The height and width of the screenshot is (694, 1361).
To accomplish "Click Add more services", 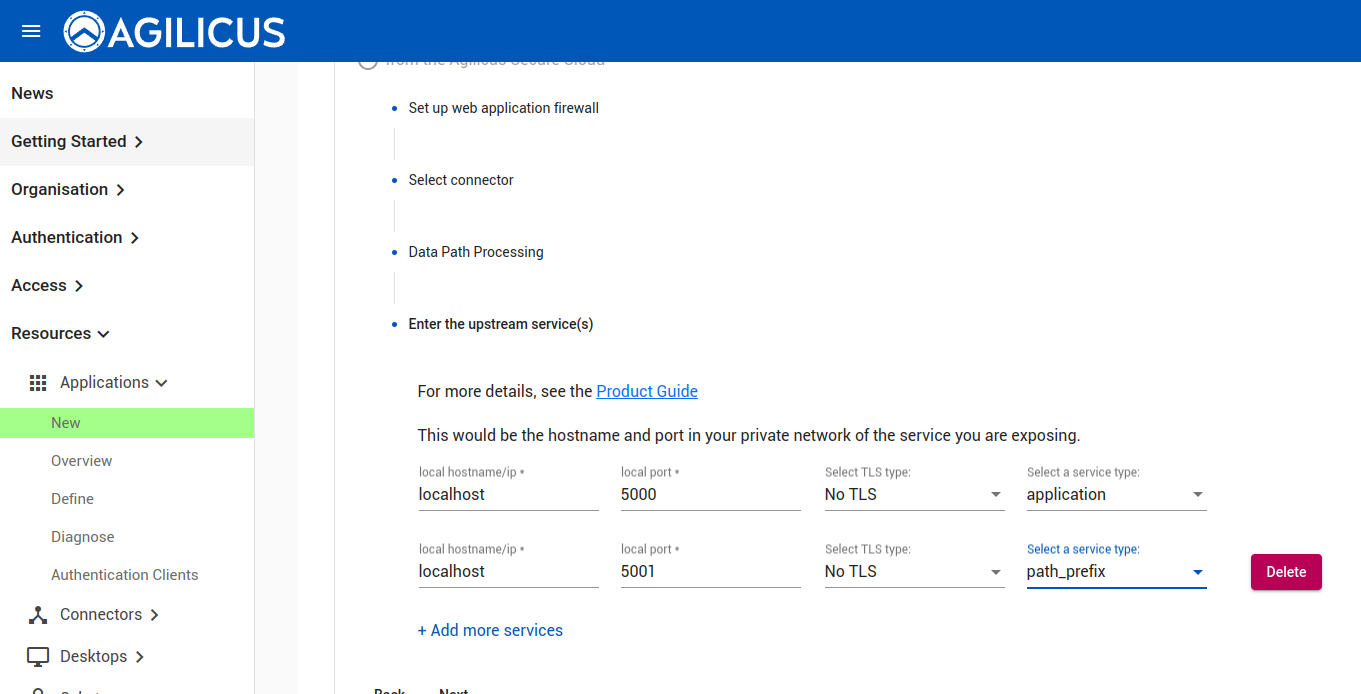I will click(x=490, y=631).
